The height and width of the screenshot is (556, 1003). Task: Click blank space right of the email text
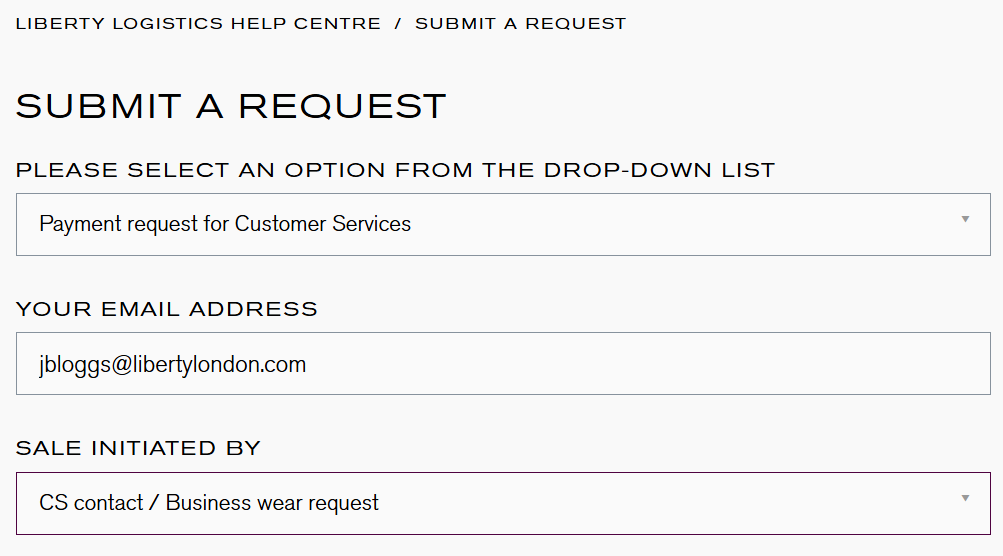pyautogui.click(x=640, y=364)
